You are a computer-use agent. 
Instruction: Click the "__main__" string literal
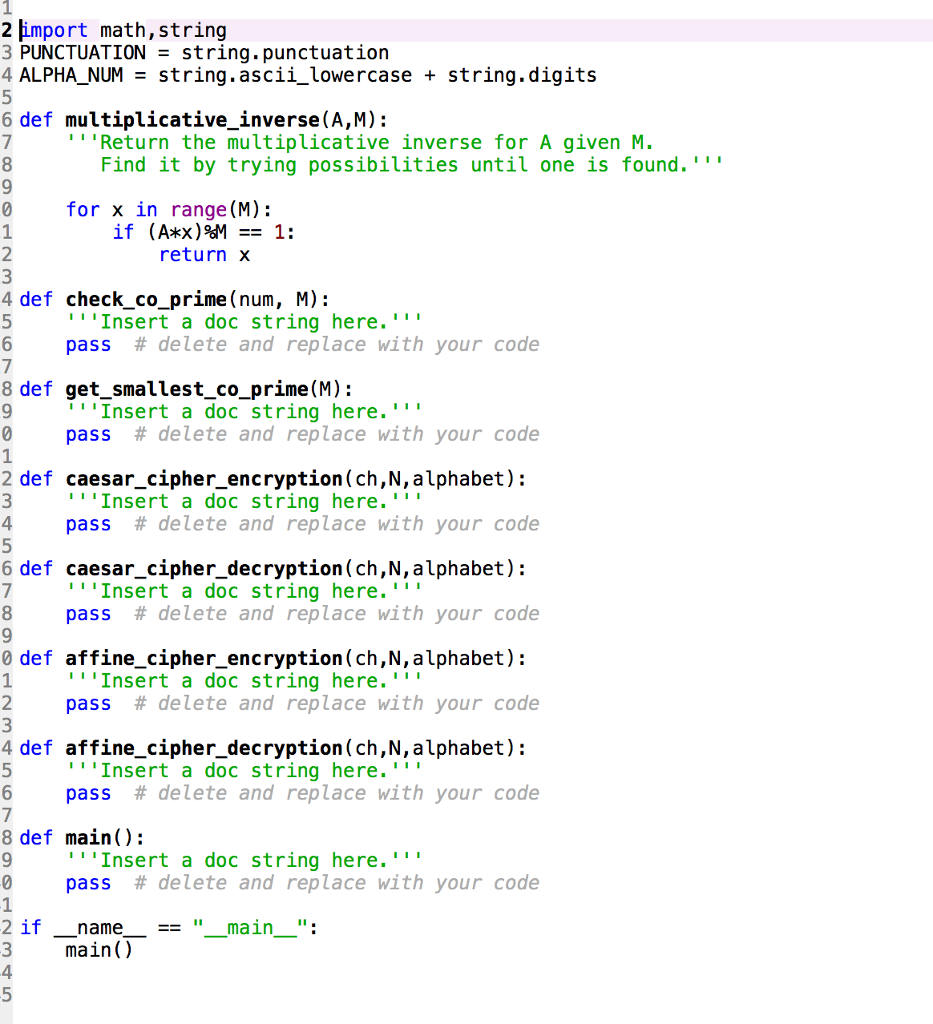tap(250, 928)
